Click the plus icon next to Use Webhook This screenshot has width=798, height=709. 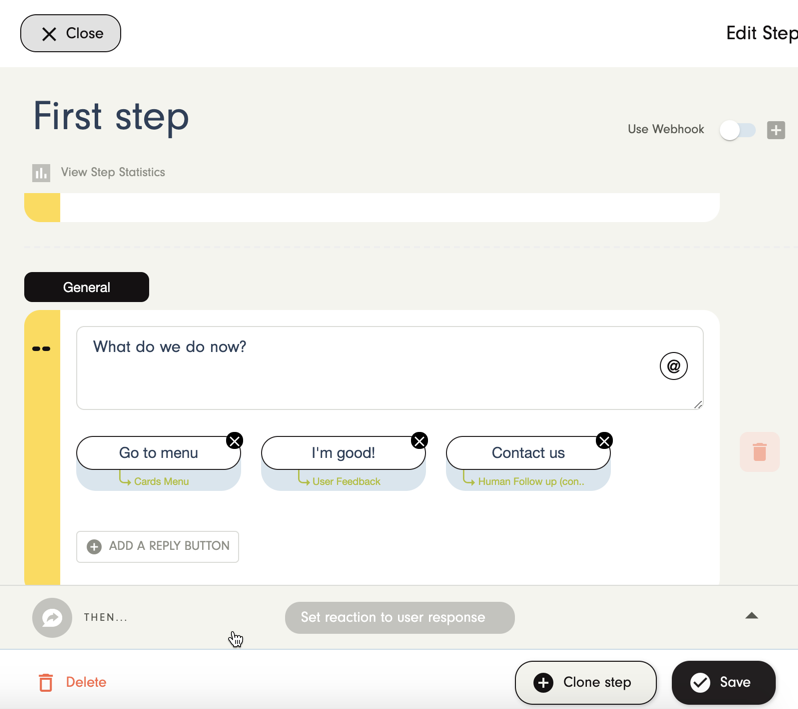pyautogui.click(x=776, y=130)
